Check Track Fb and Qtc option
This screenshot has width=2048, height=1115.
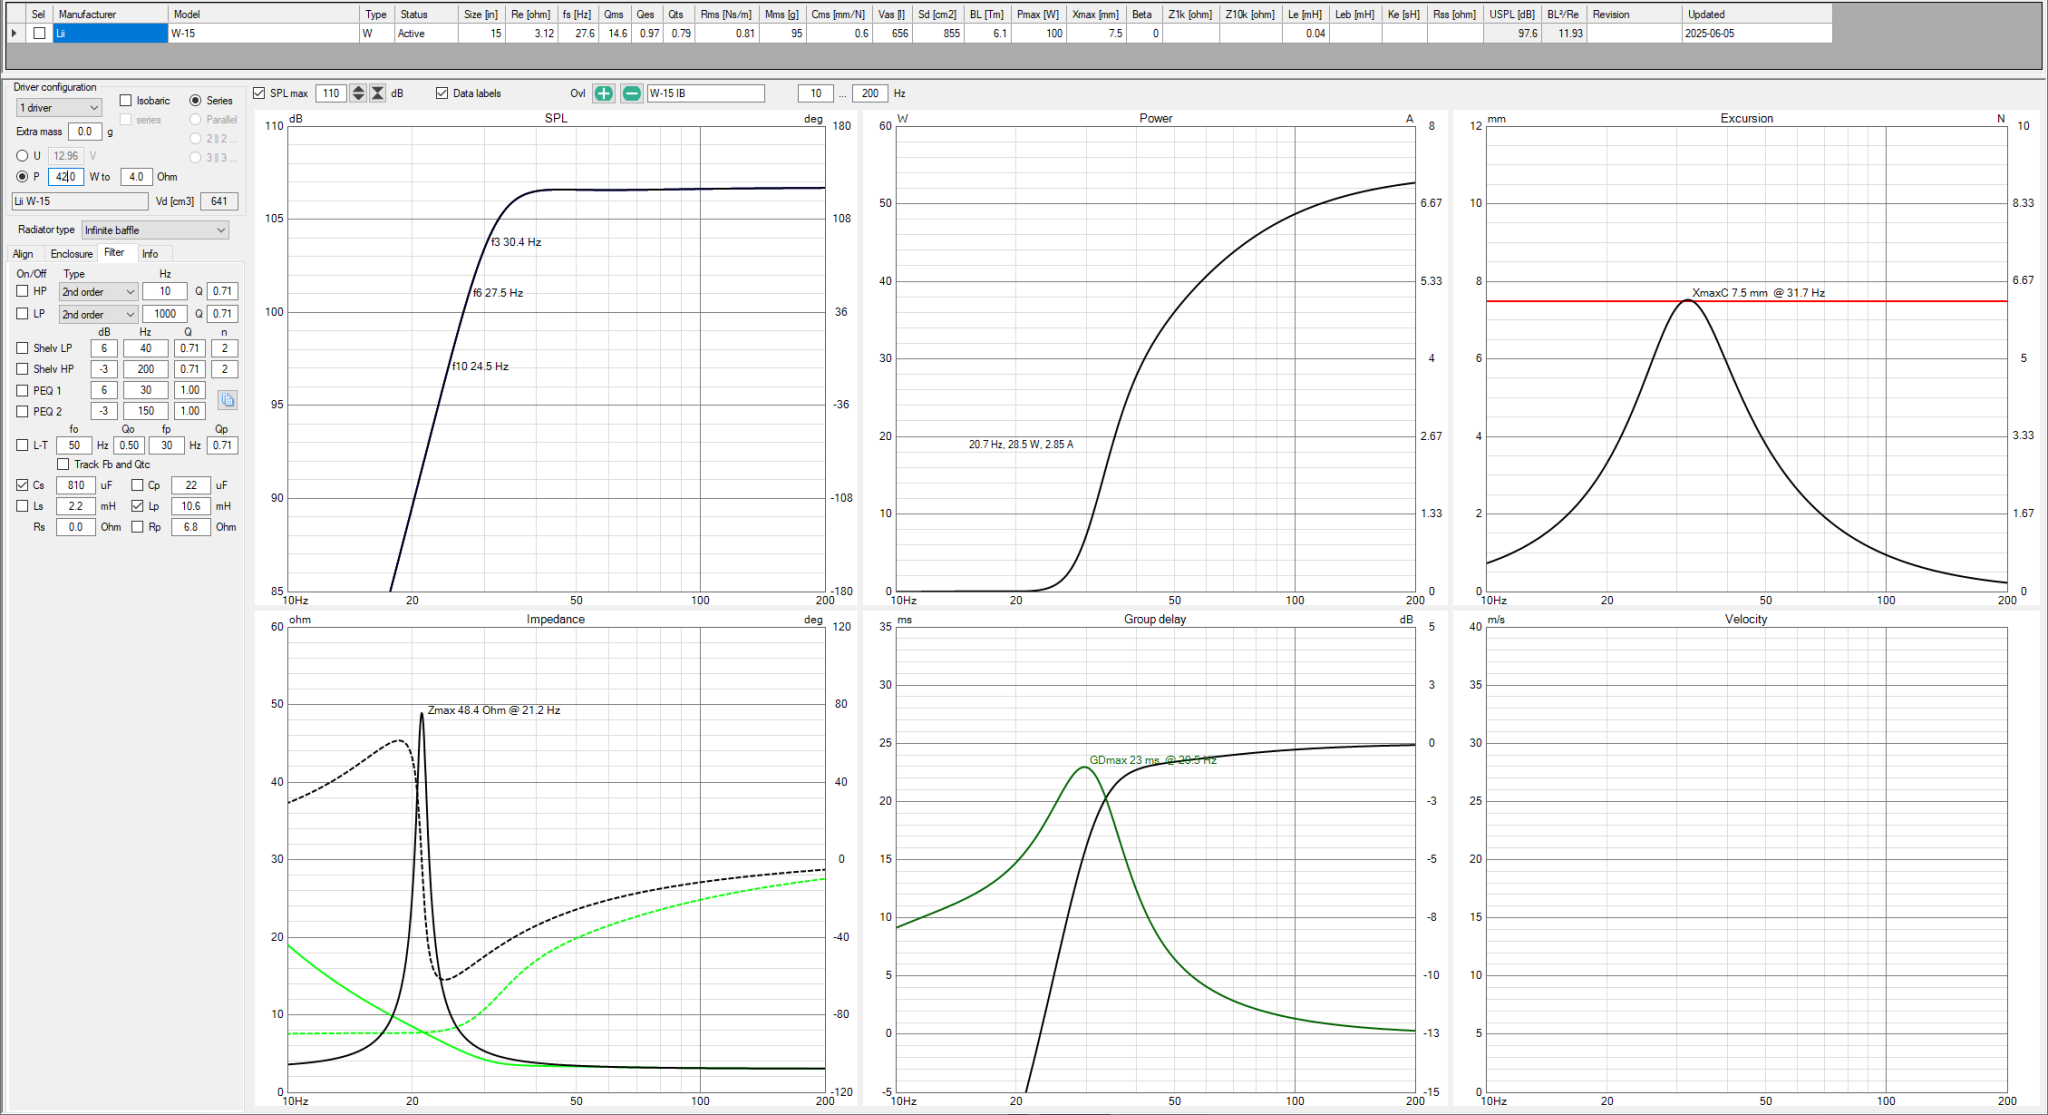click(x=63, y=464)
